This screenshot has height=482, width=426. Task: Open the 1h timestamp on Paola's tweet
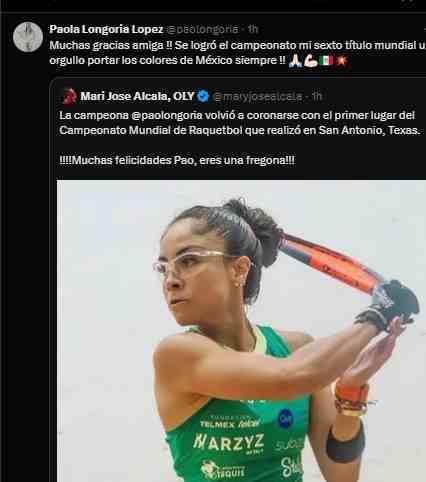coord(253,29)
